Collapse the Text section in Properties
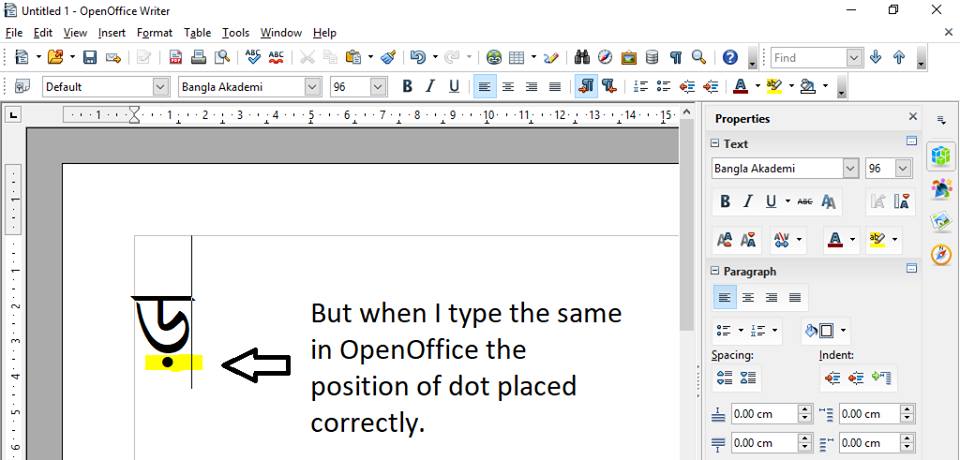The image size is (960, 460). 714,143
